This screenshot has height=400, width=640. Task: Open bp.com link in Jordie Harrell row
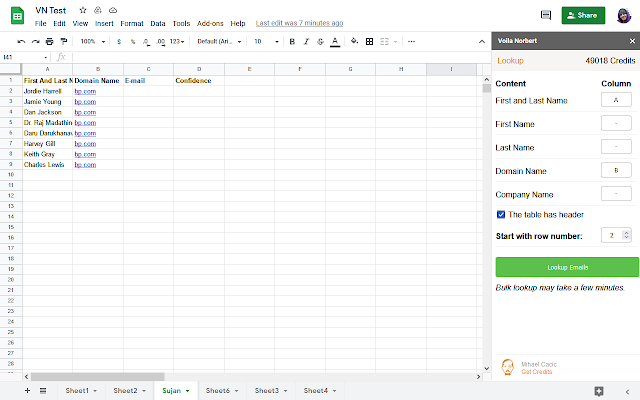tap(85, 91)
